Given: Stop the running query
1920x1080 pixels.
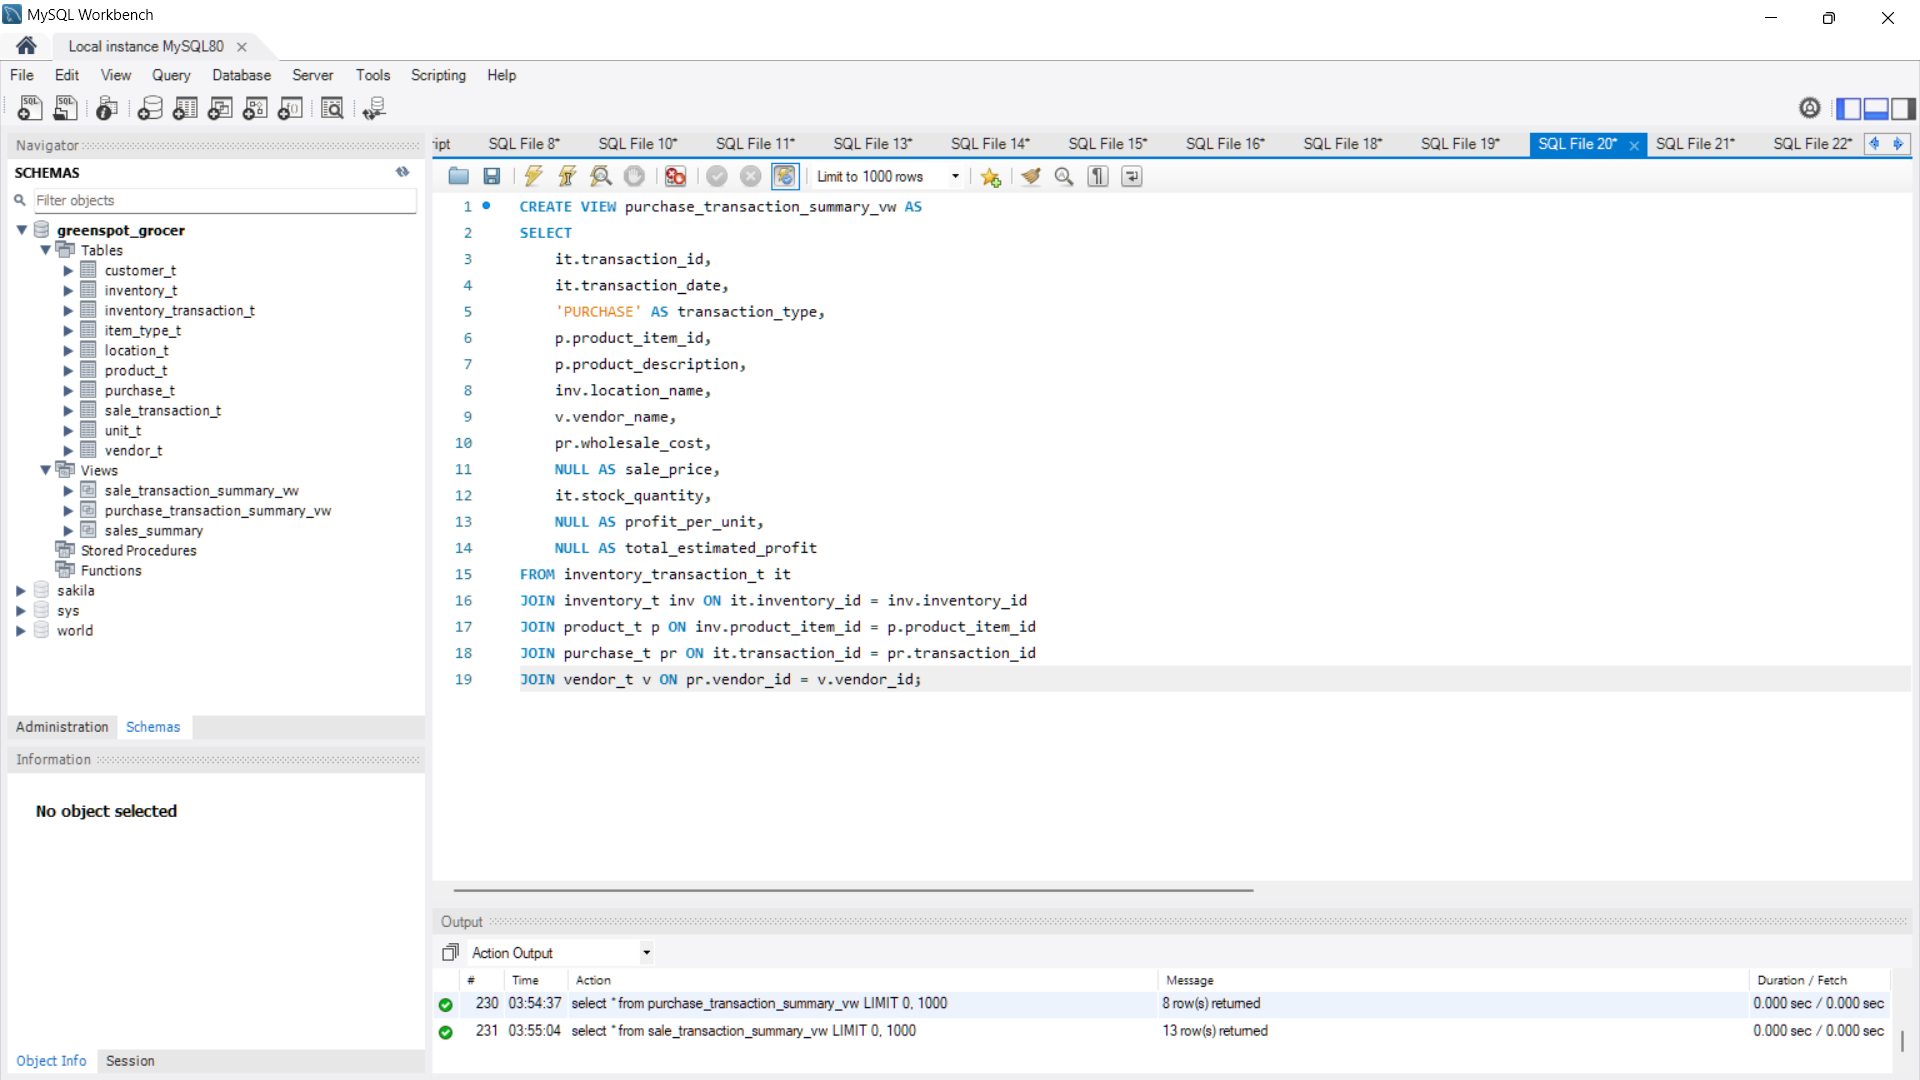Looking at the screenshot, I should coord(634,176).
